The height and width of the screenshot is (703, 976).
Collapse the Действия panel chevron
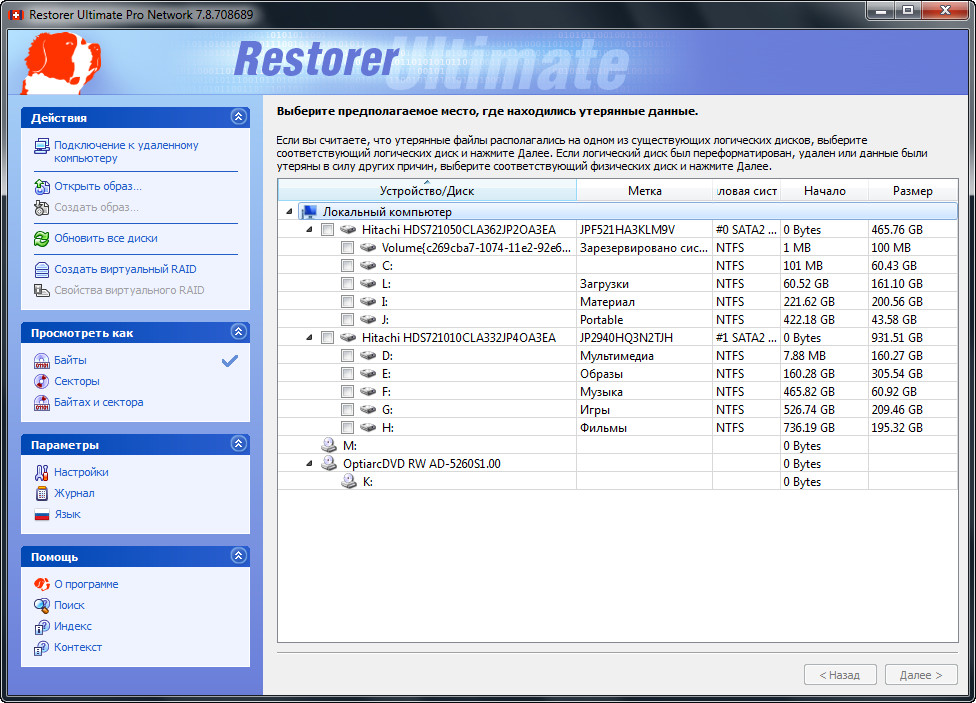coord(238,117)
